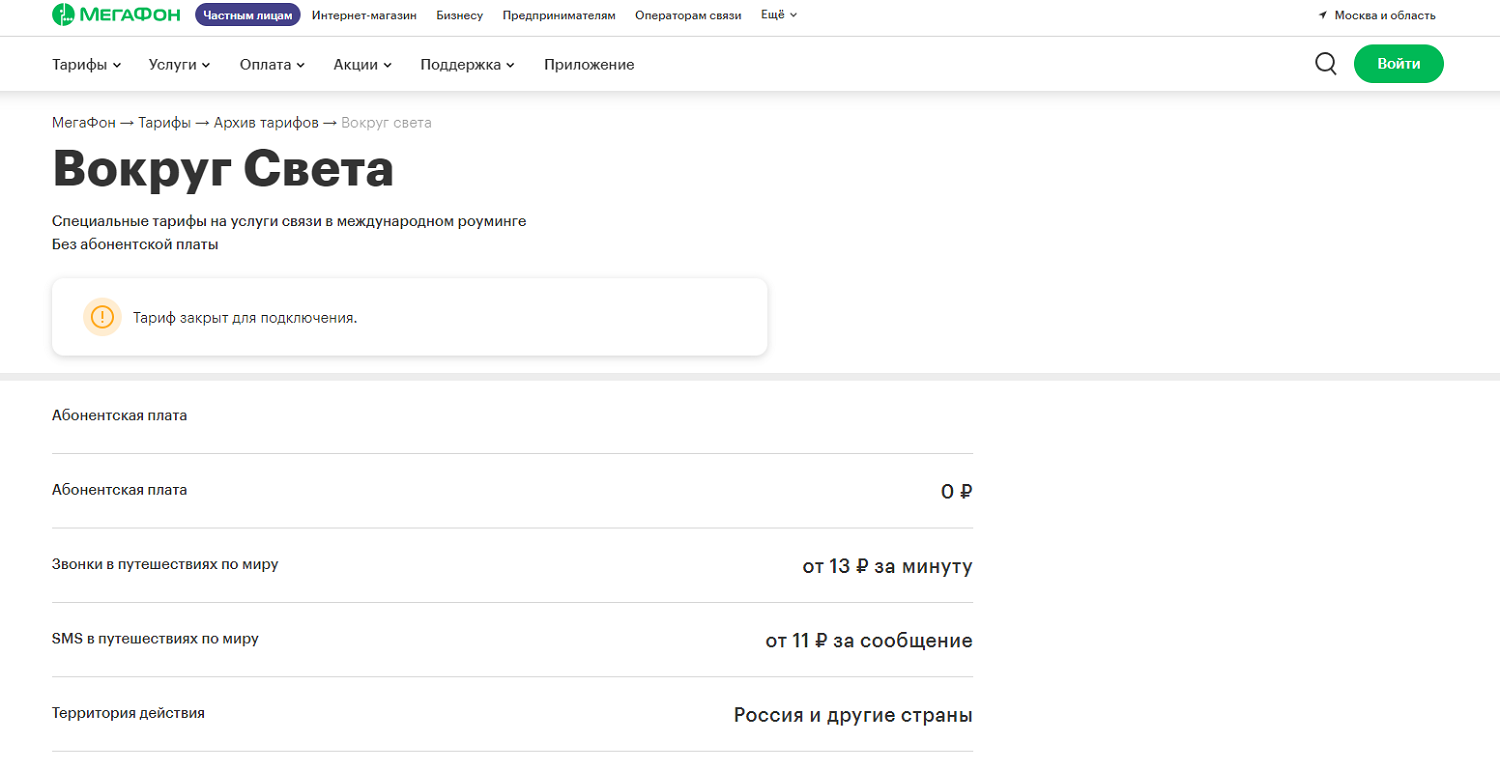Open the Ещё dropdown

coord(779,15)
